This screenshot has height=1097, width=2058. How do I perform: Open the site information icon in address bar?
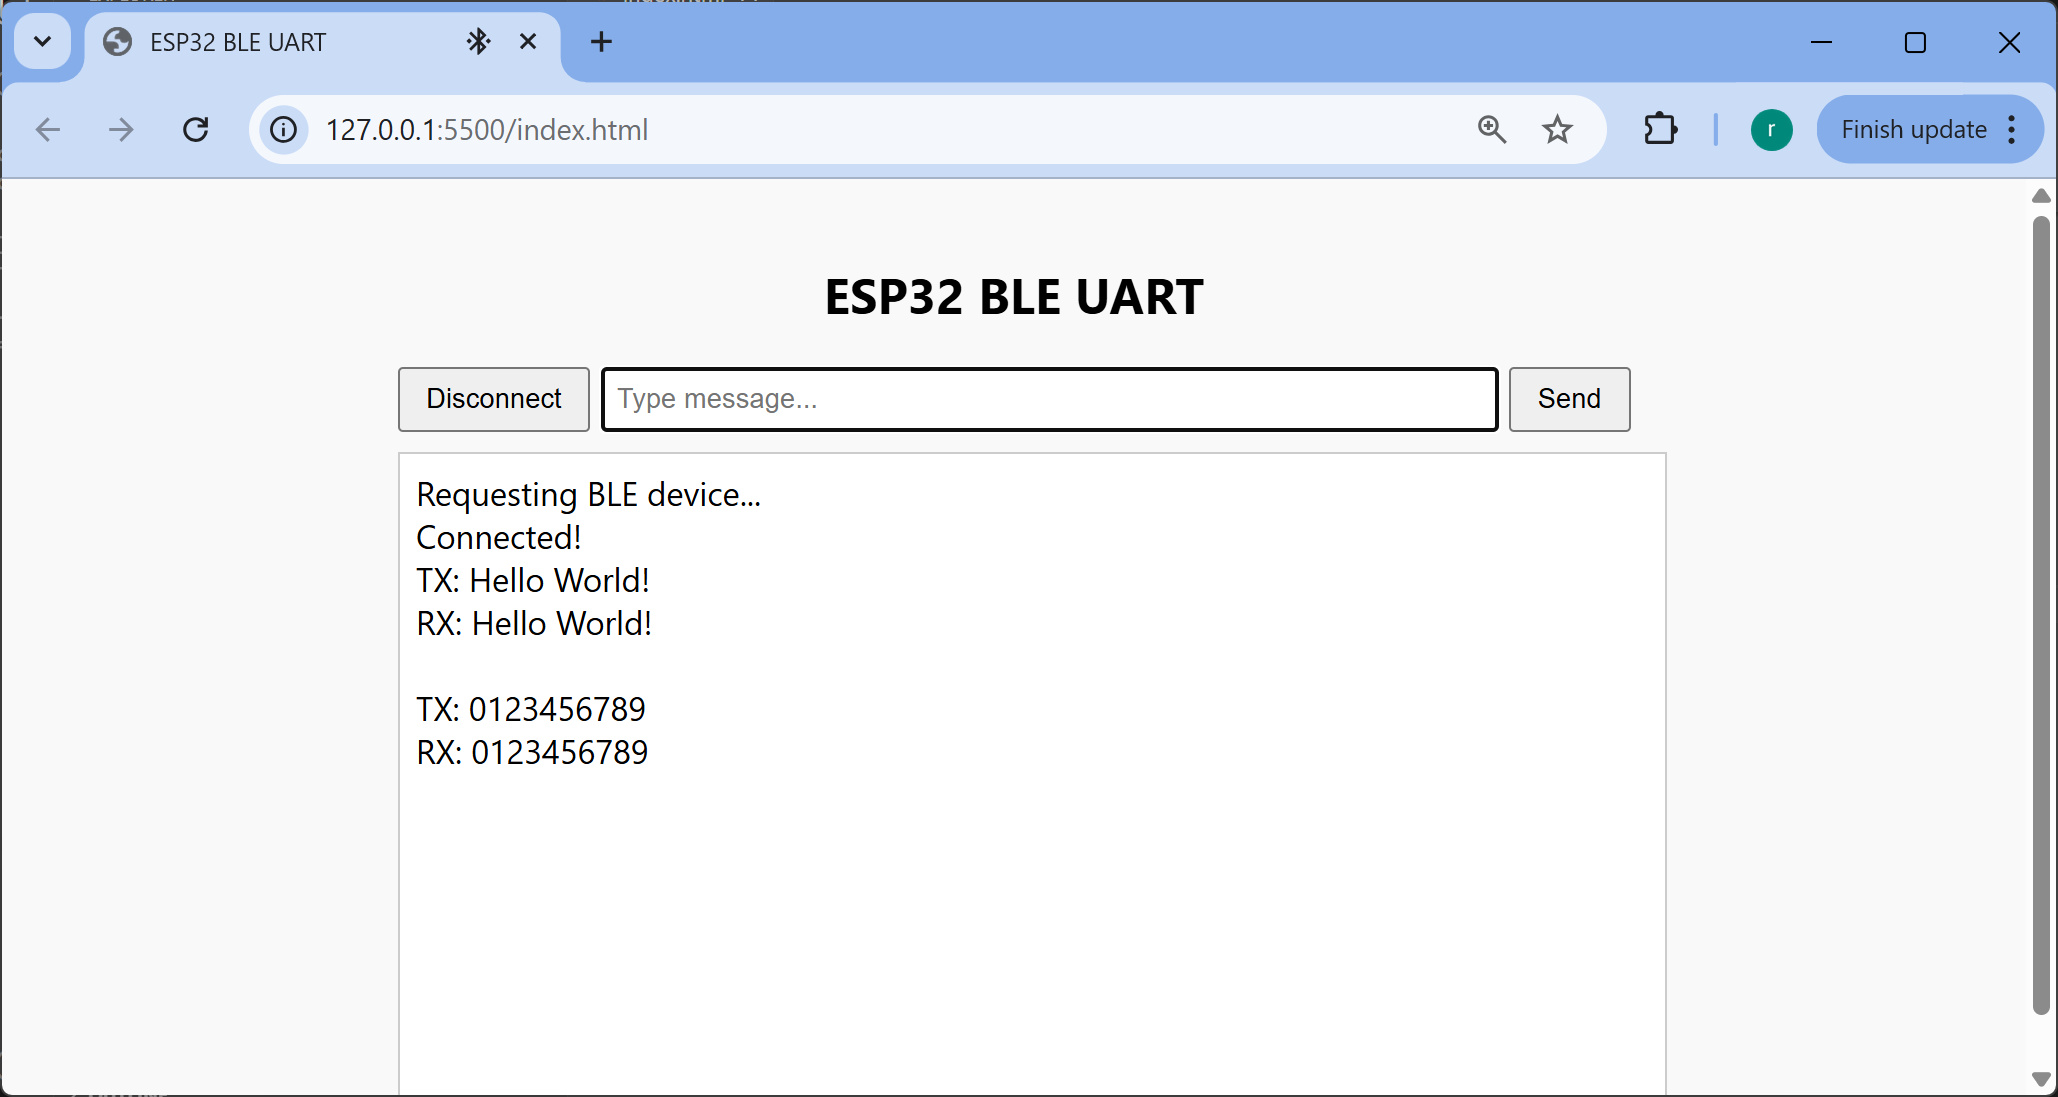pyautogui.click(x=284, y=130)
